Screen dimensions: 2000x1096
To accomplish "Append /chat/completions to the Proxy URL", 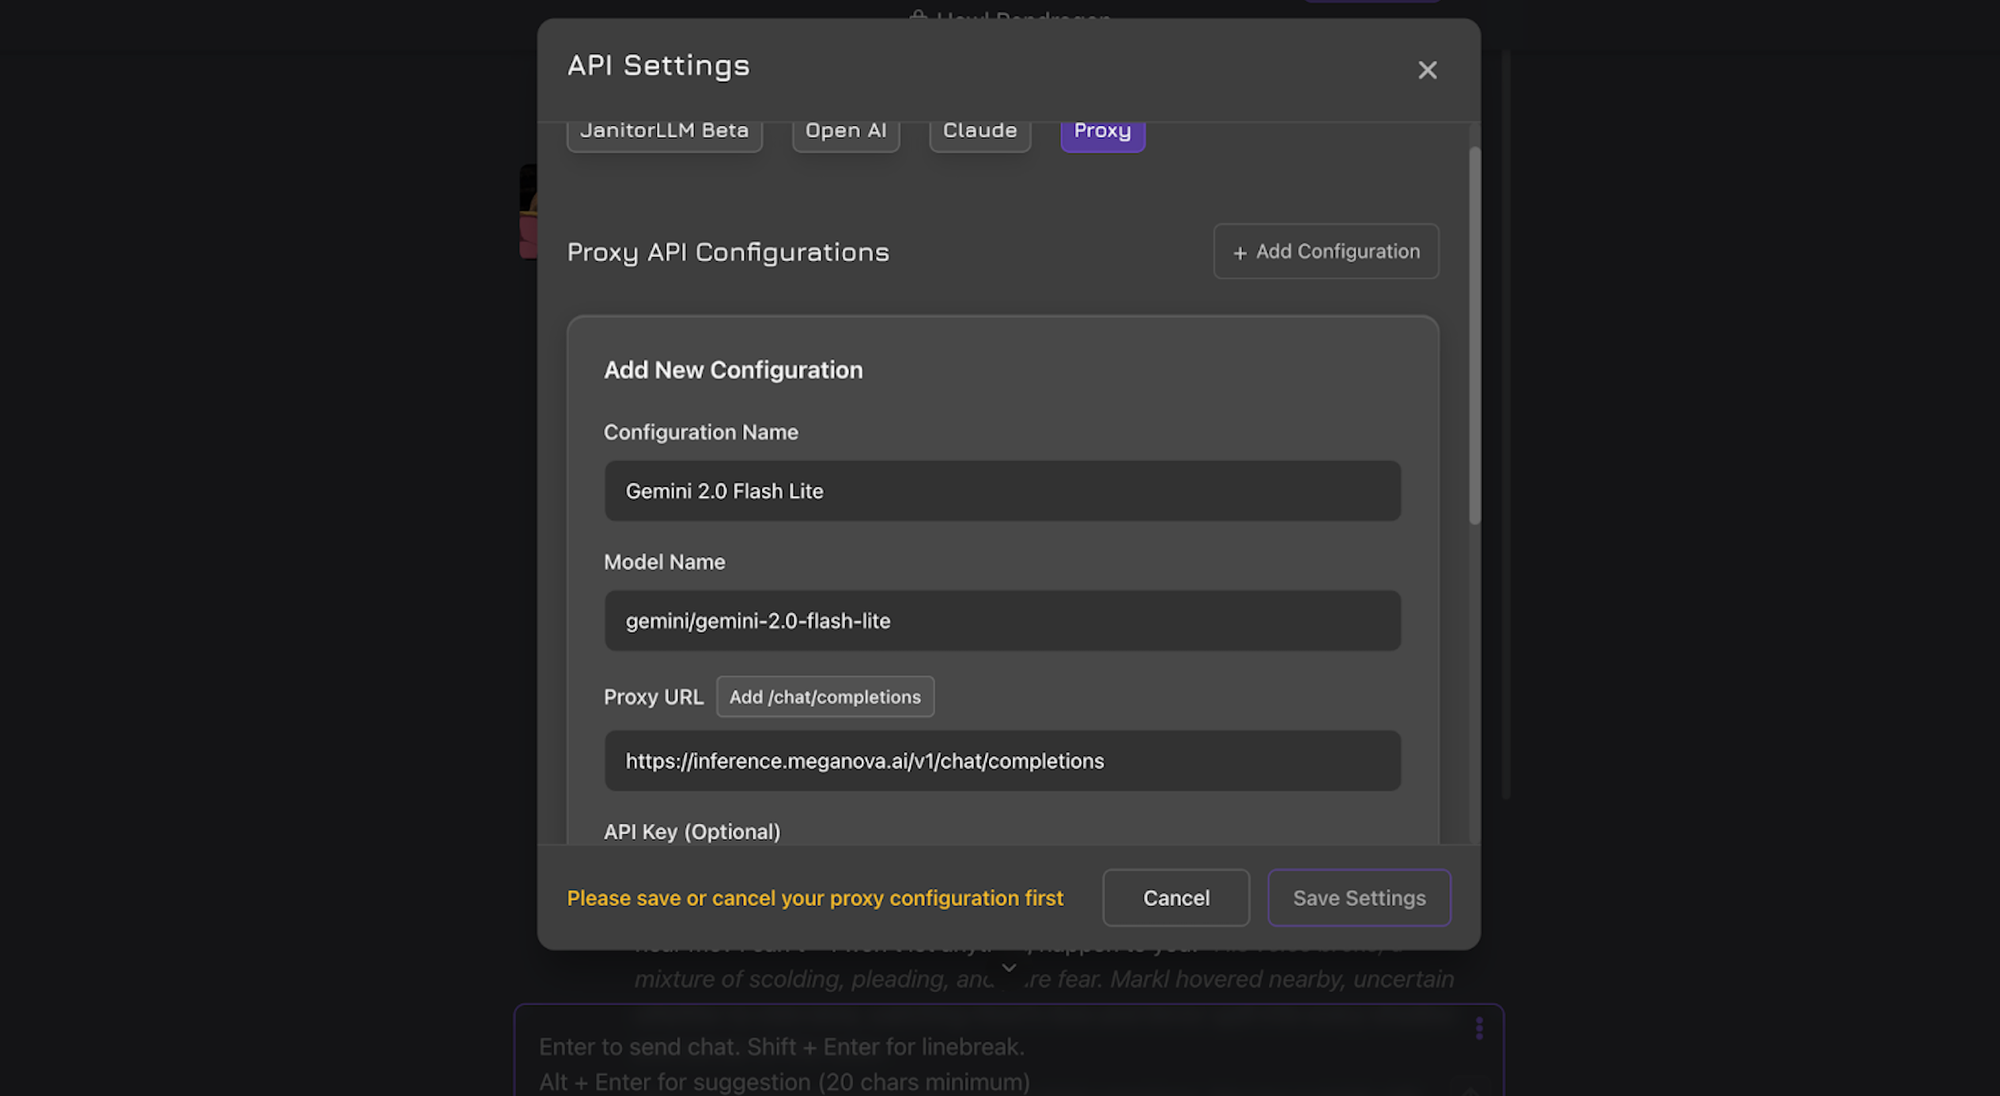I will click(x=824, y=697).
